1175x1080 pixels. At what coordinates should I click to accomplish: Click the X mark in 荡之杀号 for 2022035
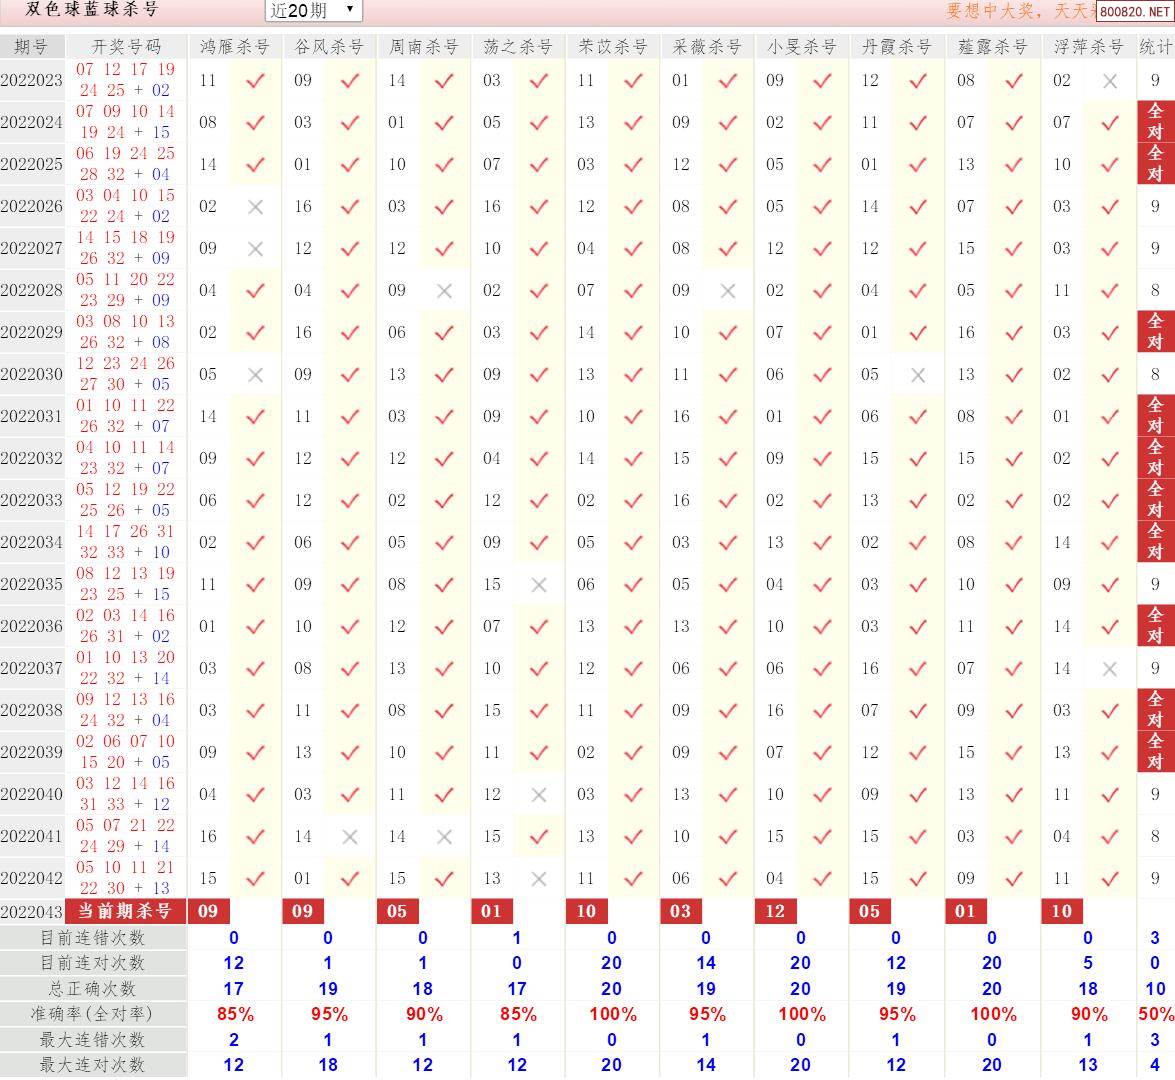(539, 585)
